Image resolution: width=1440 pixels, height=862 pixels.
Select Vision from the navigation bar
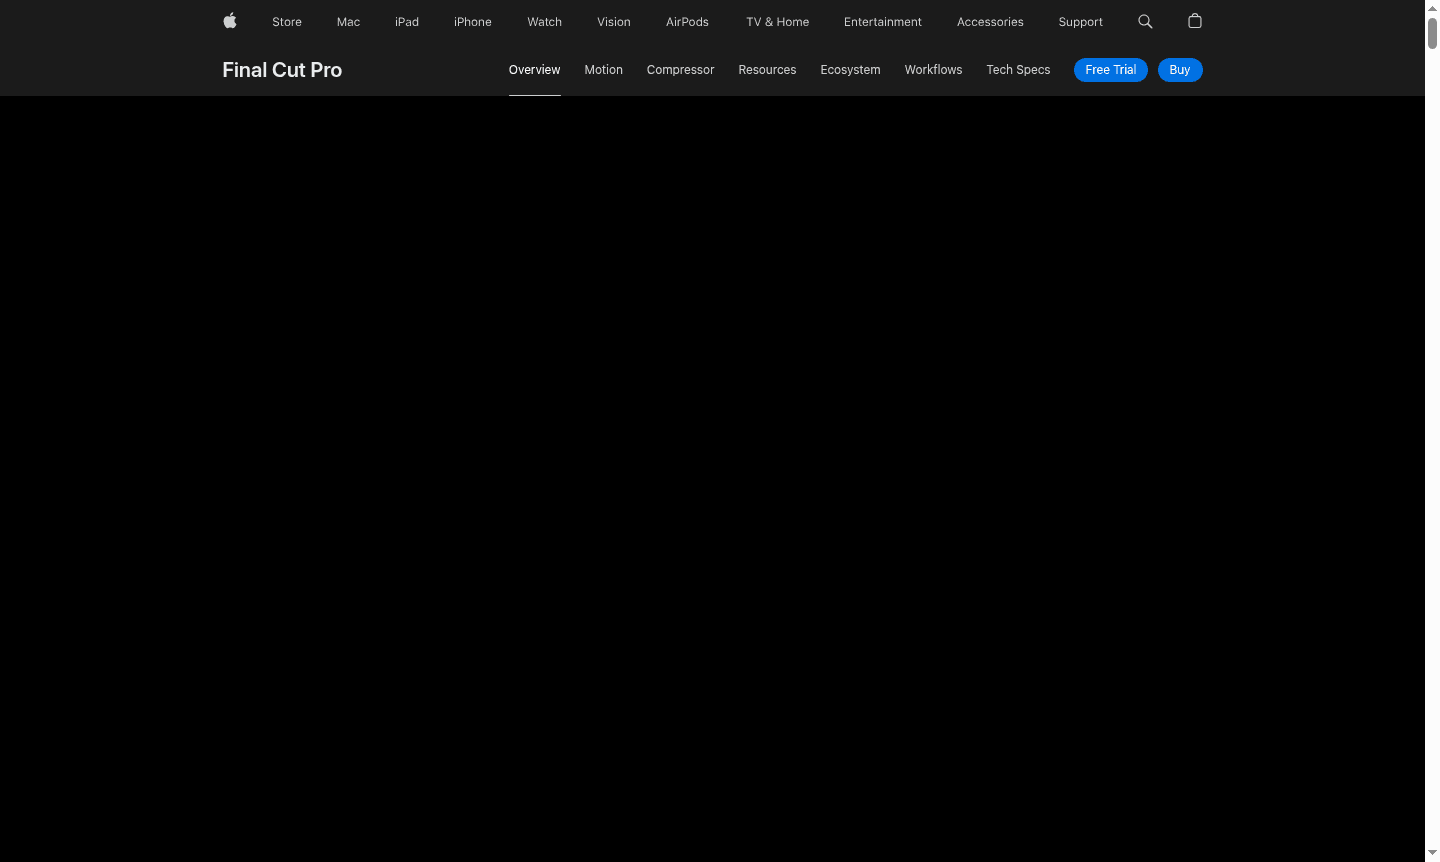click(613, 21)
